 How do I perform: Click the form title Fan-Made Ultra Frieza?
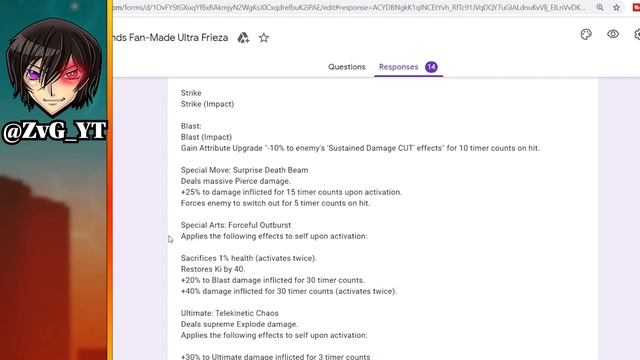point(171,38)
